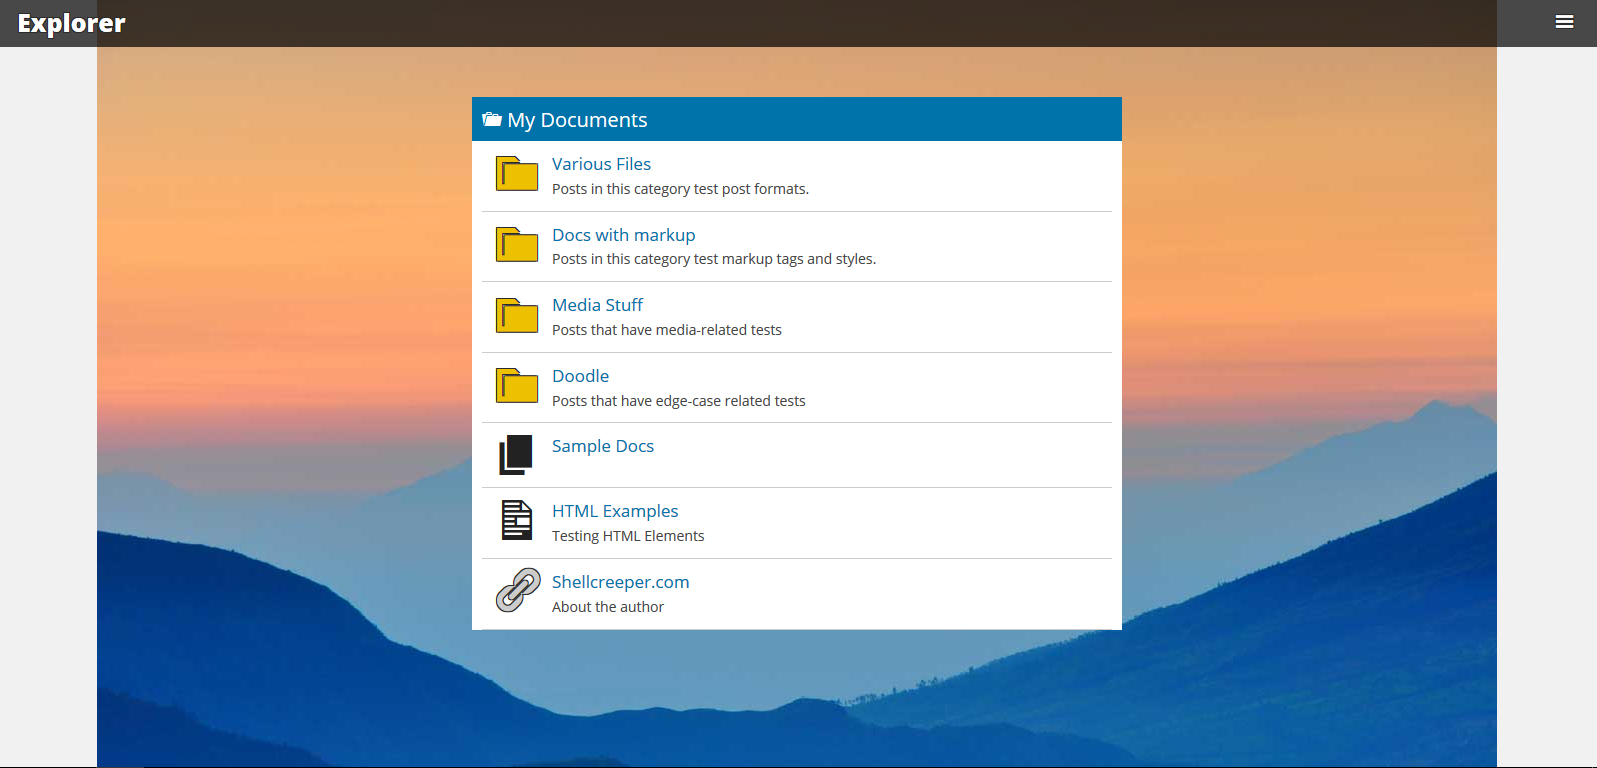Click the My Documents panel heading
This screenshot has width=1597, height=768.
[x=577, y=120]
